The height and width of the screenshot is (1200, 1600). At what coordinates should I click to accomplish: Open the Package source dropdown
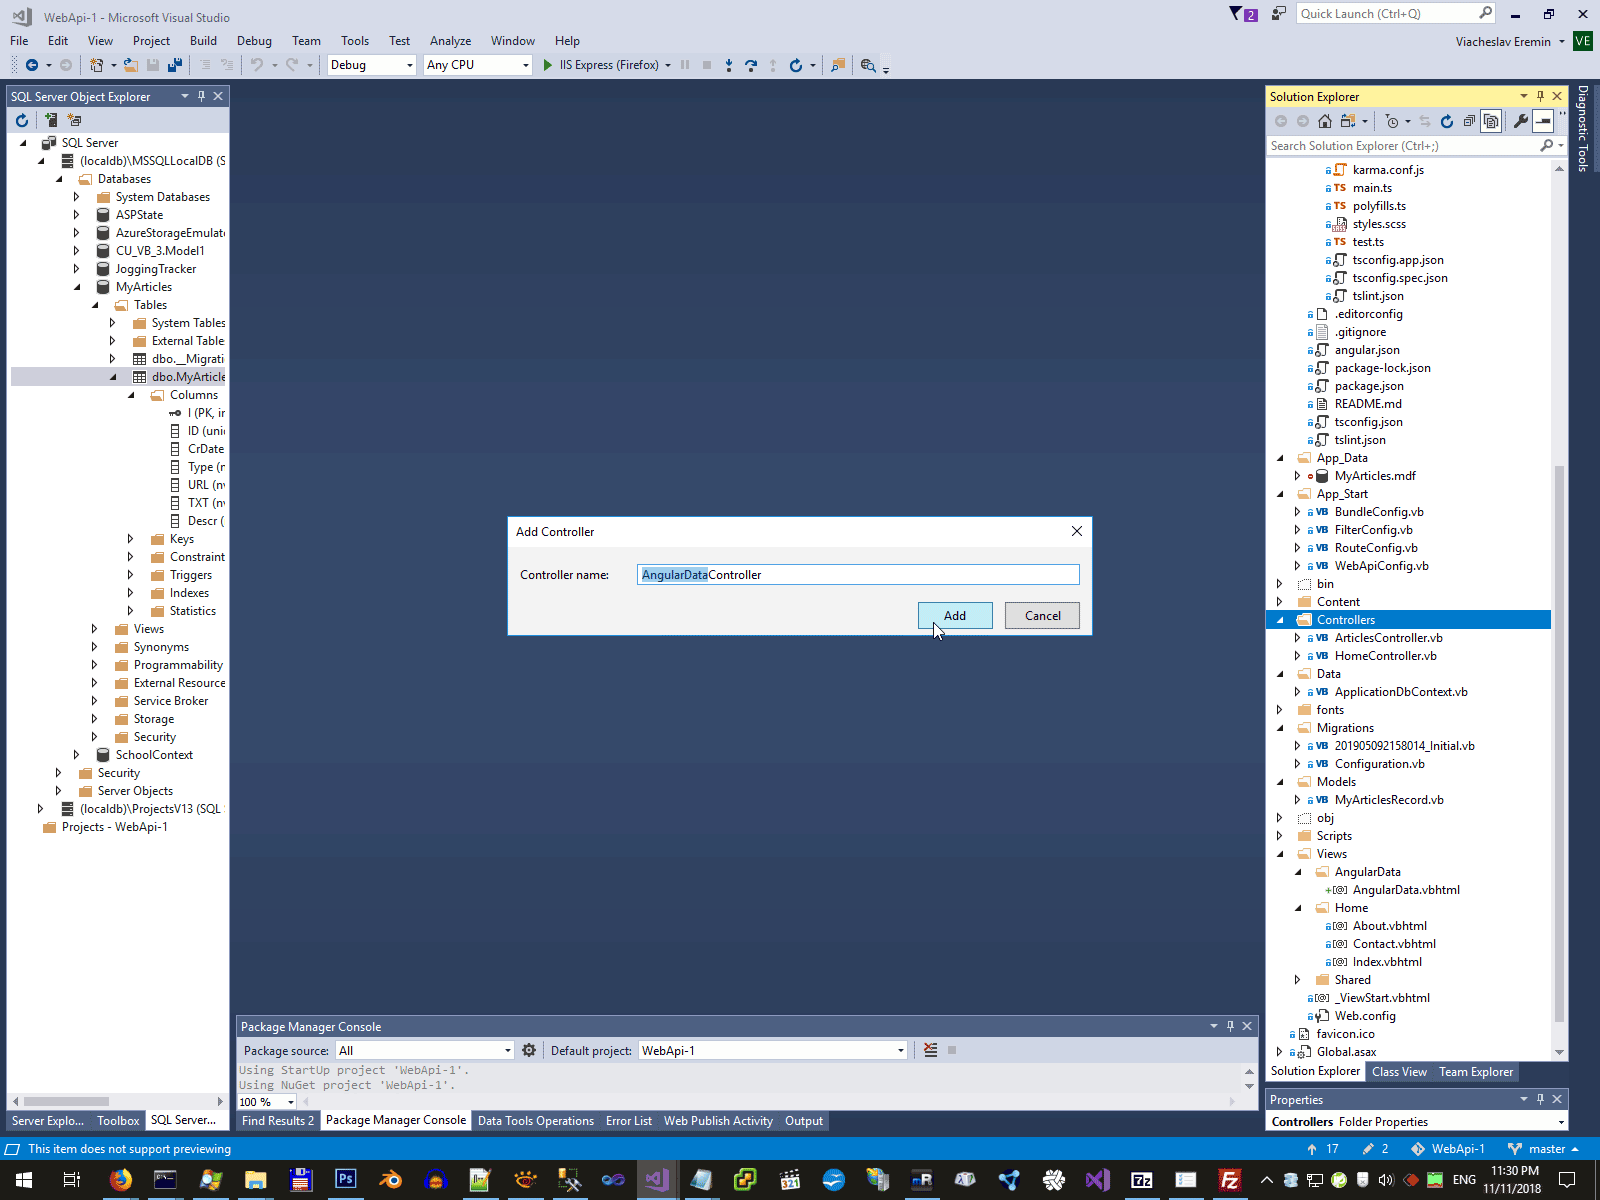425,1050
